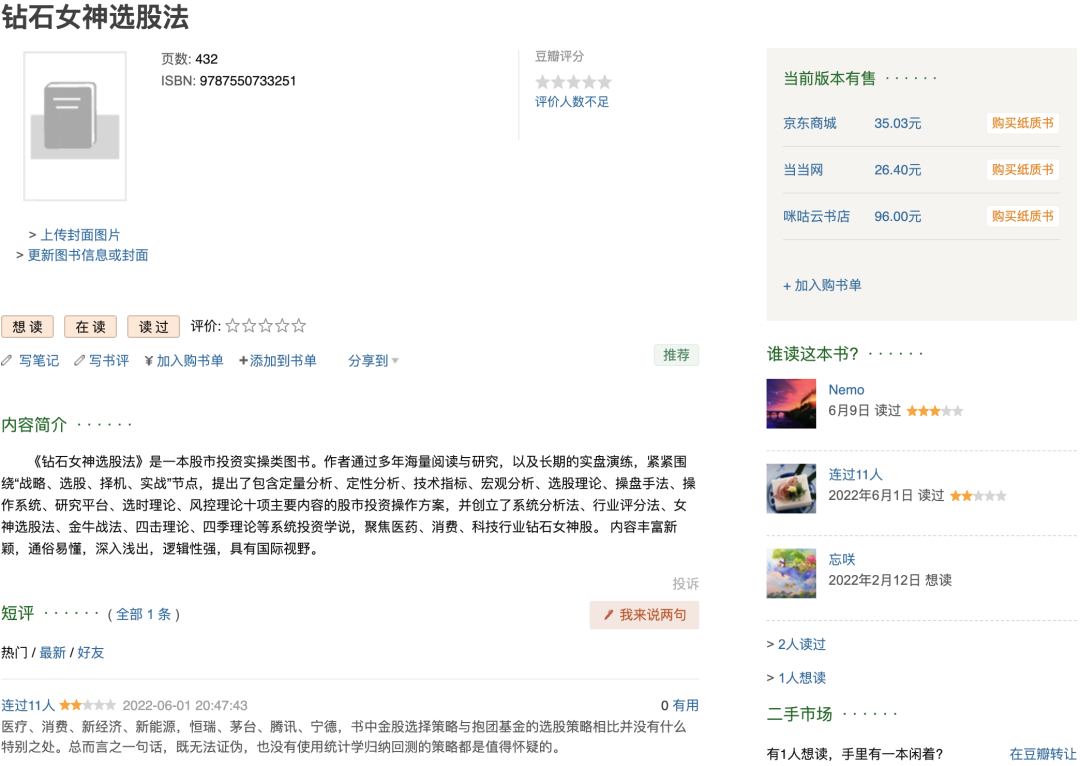Expand the 分享到 dropdown
1080x766 pixels.
pyautogui.click(x=373, y=361)
